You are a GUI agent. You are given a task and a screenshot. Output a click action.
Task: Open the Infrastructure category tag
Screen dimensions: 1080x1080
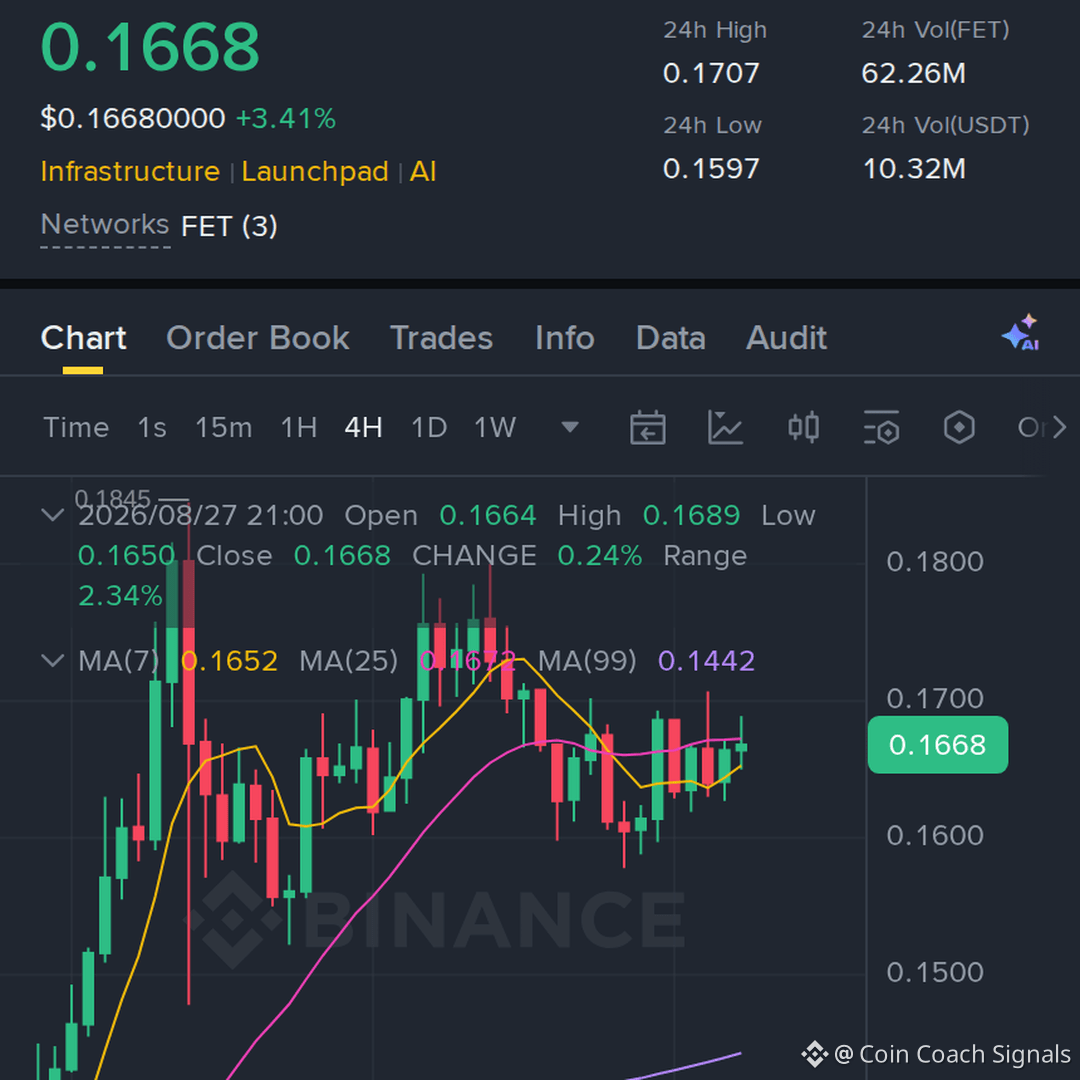click(130, 172)
